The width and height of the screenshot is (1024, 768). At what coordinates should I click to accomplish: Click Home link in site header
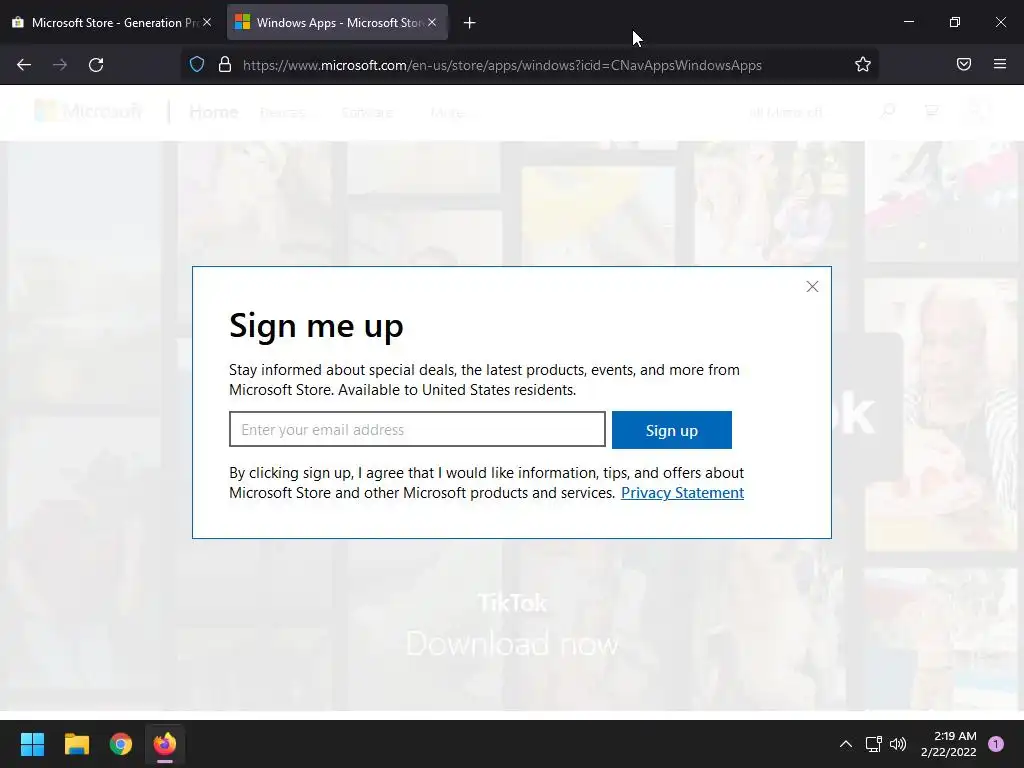pos(214,112)
